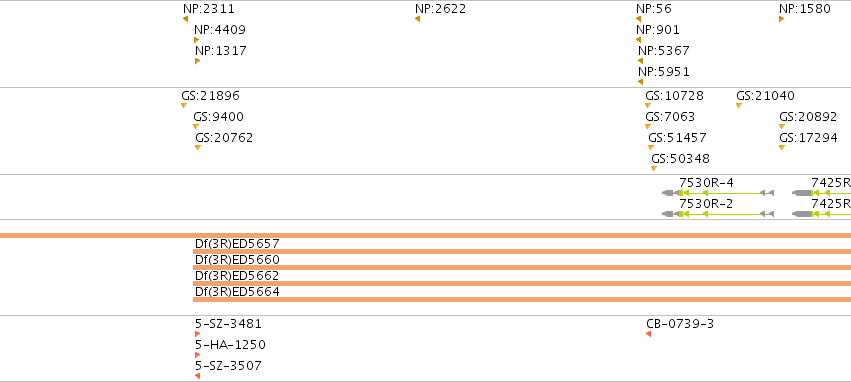Image resolution: width=851 pixels, height=382 pixels.
Task: Click the GS:21040 insertion marker
Action: [739, 106]
